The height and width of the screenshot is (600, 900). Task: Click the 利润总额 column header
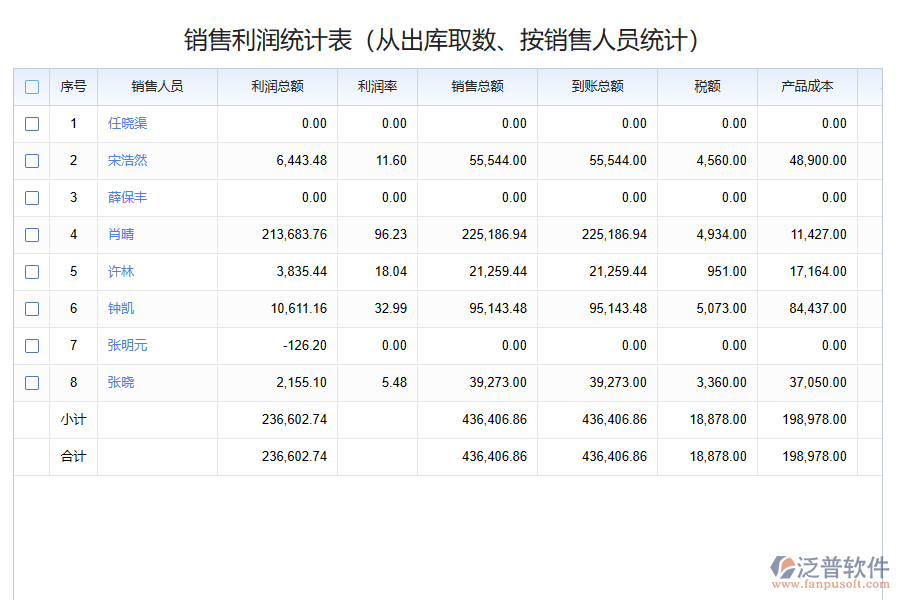tap(276, 87)
